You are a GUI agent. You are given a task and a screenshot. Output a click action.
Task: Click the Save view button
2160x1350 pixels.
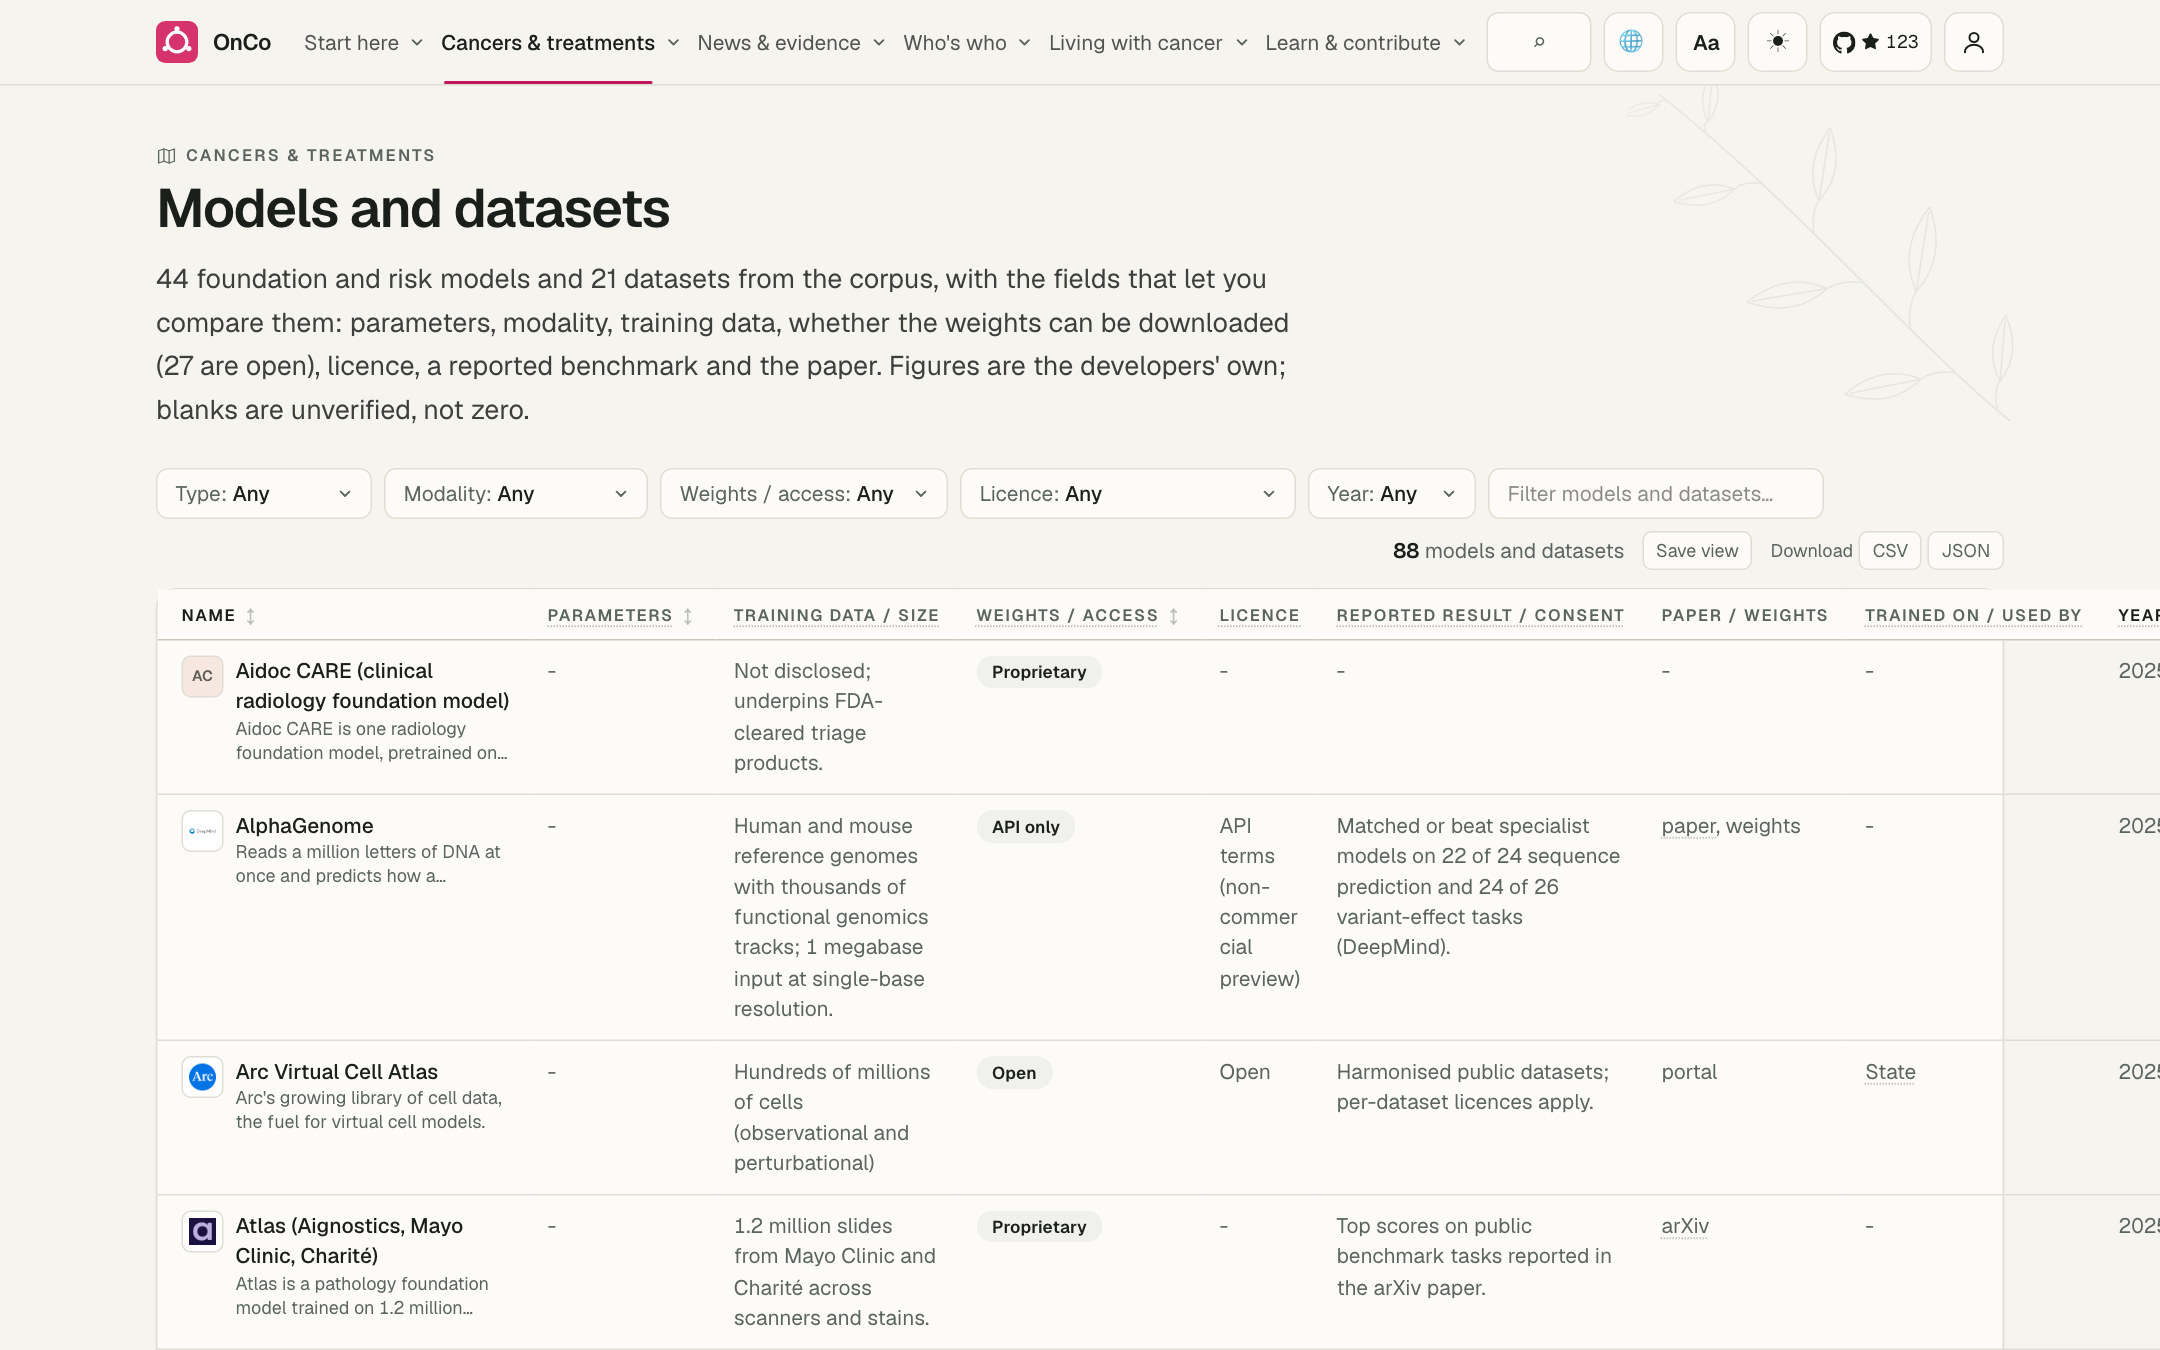(x=1697, y=551)
